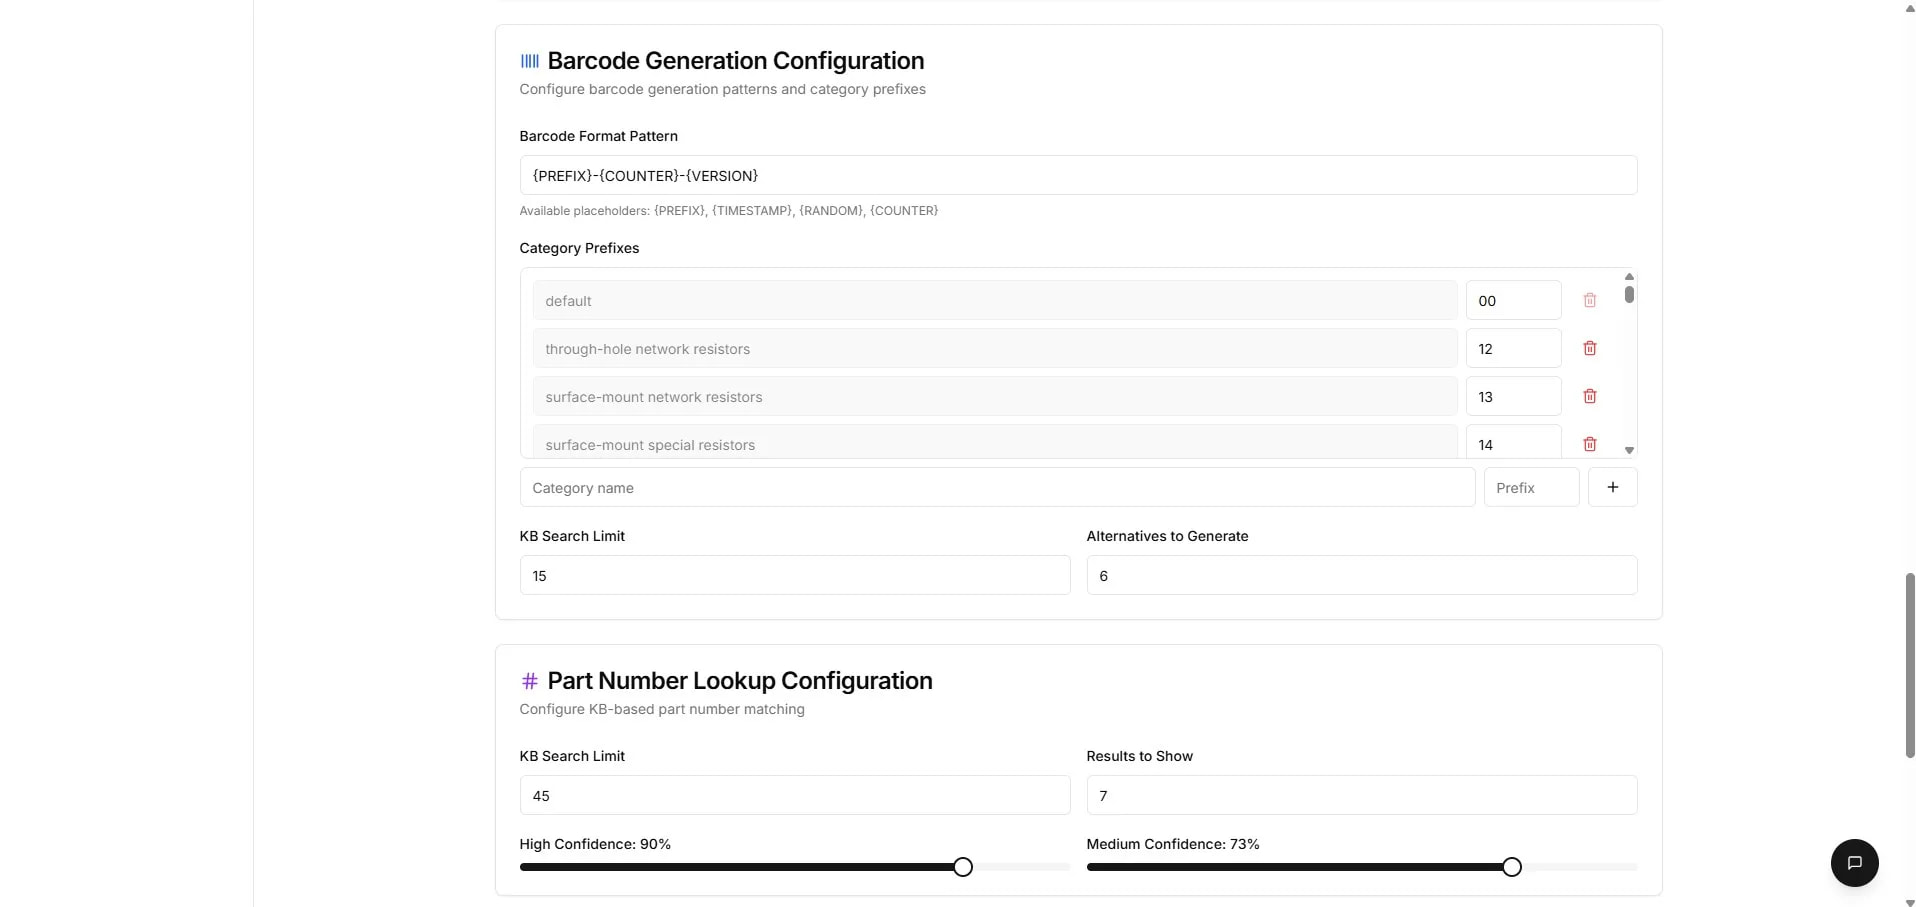The image size is (1916, 907).
Task: Click category list scrollbar up arrow
Action: [1629, 276]
